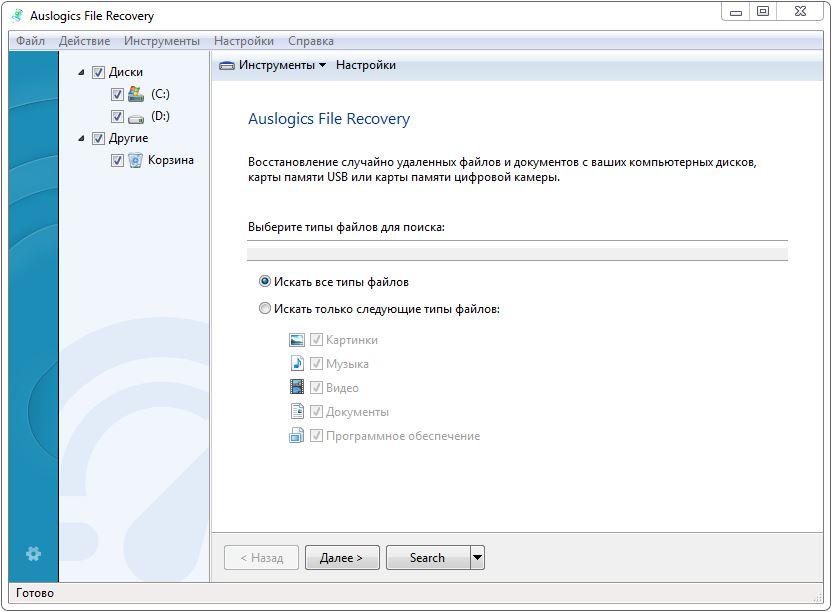
Task: Toggle the Диски checkbox
Action: coord(98,72)
